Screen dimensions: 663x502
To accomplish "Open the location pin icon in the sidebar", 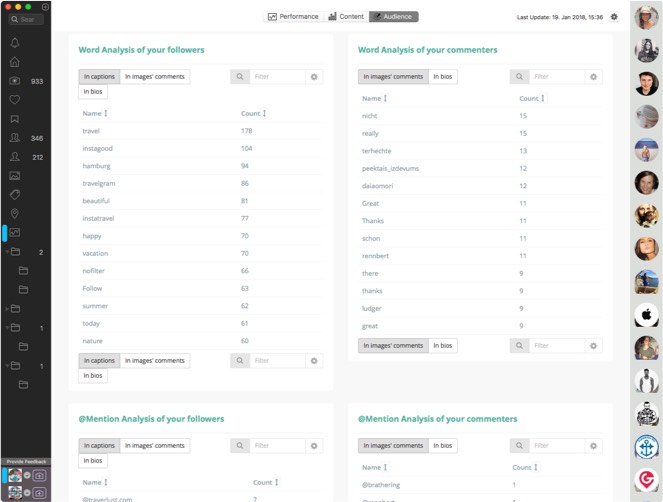I will tap(15, 213).
